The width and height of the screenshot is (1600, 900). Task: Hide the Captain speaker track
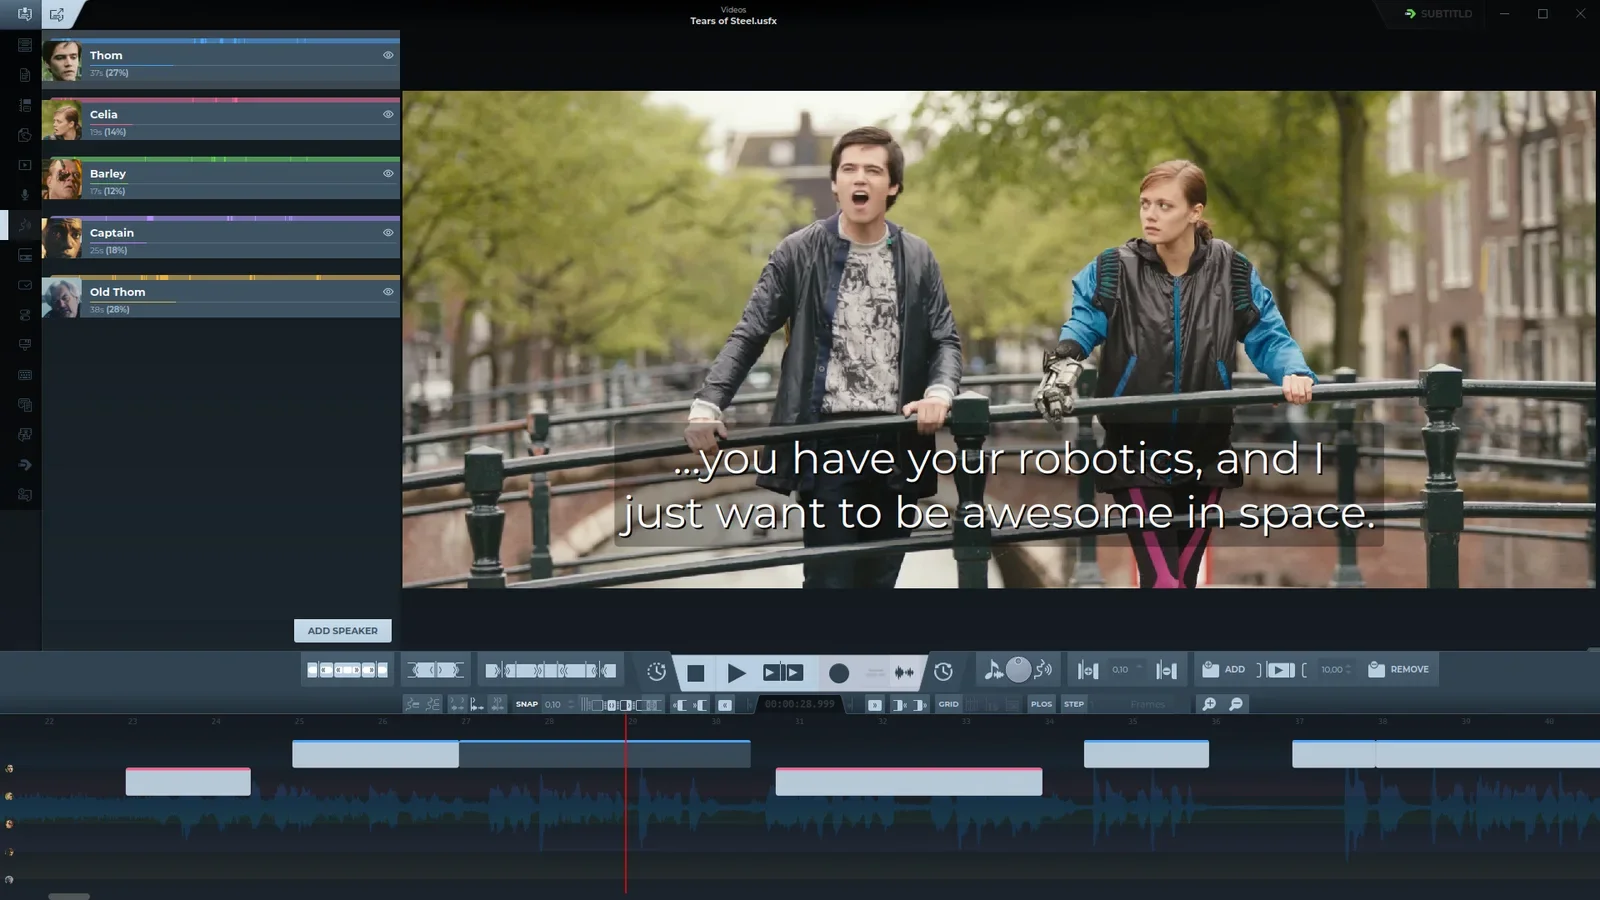point(388,232)
